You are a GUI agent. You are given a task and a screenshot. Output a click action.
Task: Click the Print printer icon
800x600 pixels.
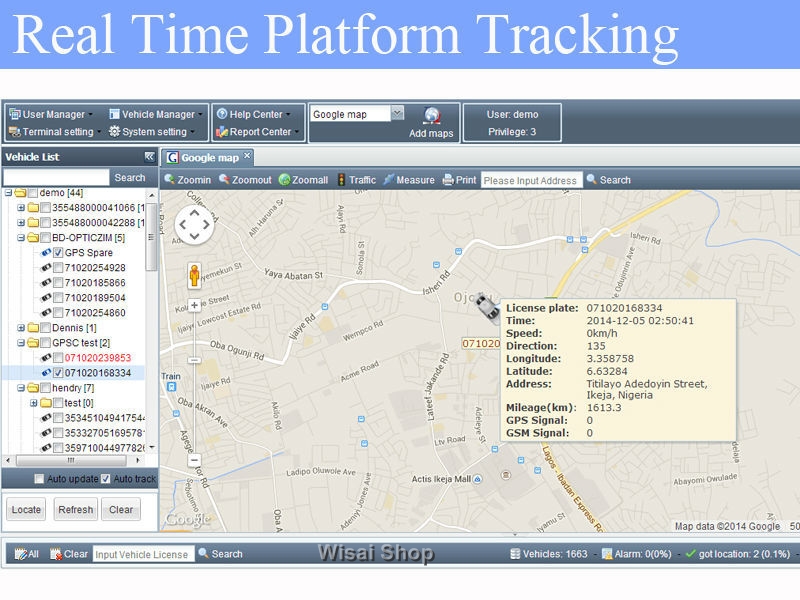(448, 180)
